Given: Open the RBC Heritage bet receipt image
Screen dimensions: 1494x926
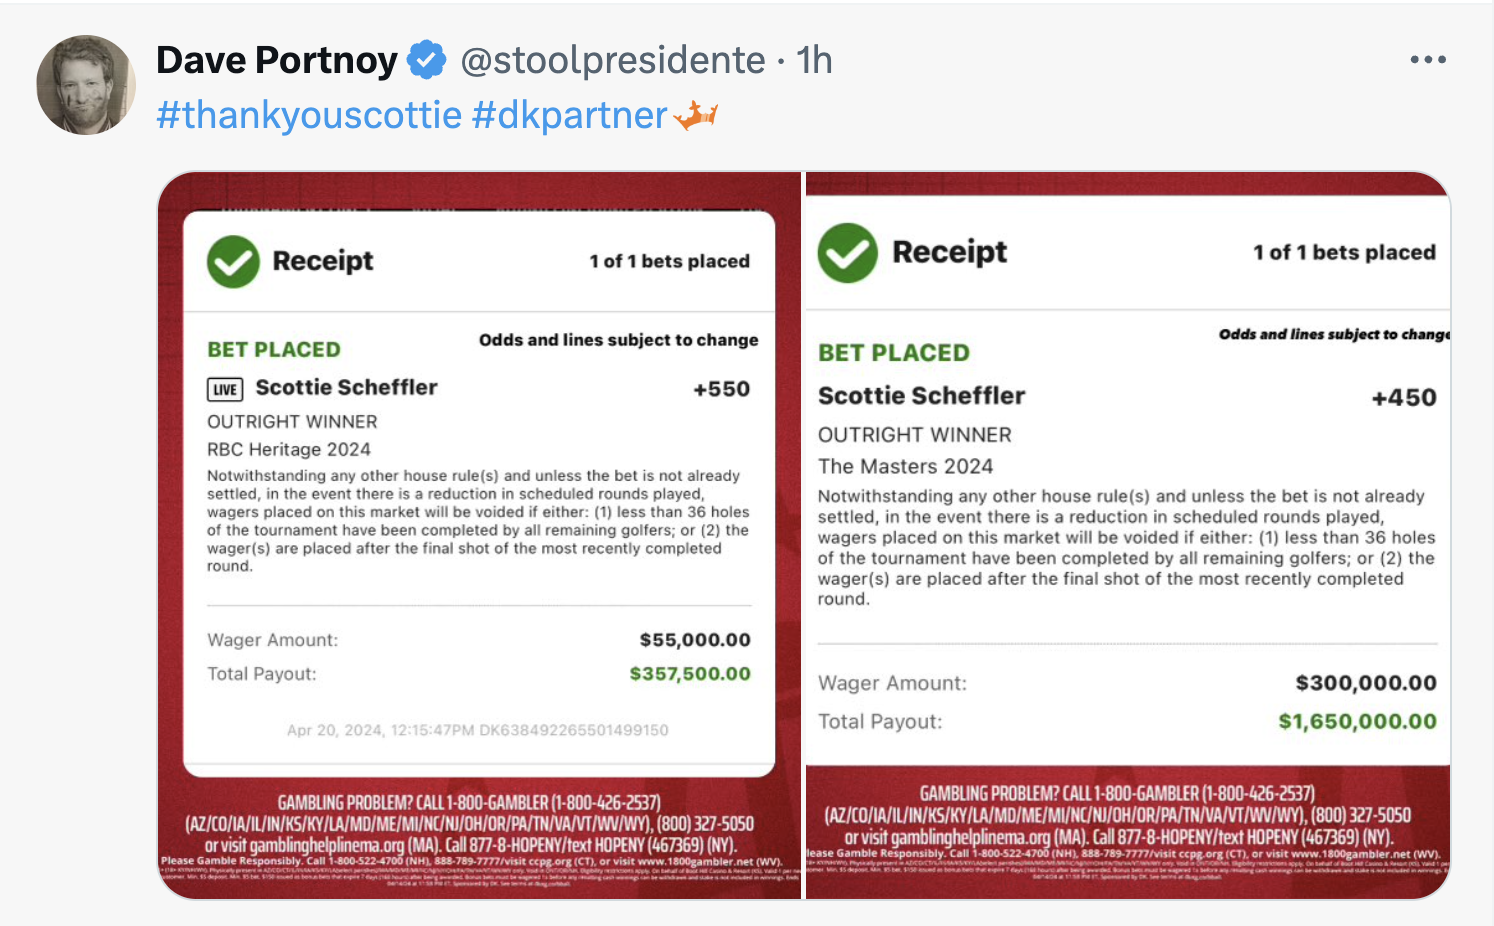Looking at the screenshot, I should tap(480, 534).
